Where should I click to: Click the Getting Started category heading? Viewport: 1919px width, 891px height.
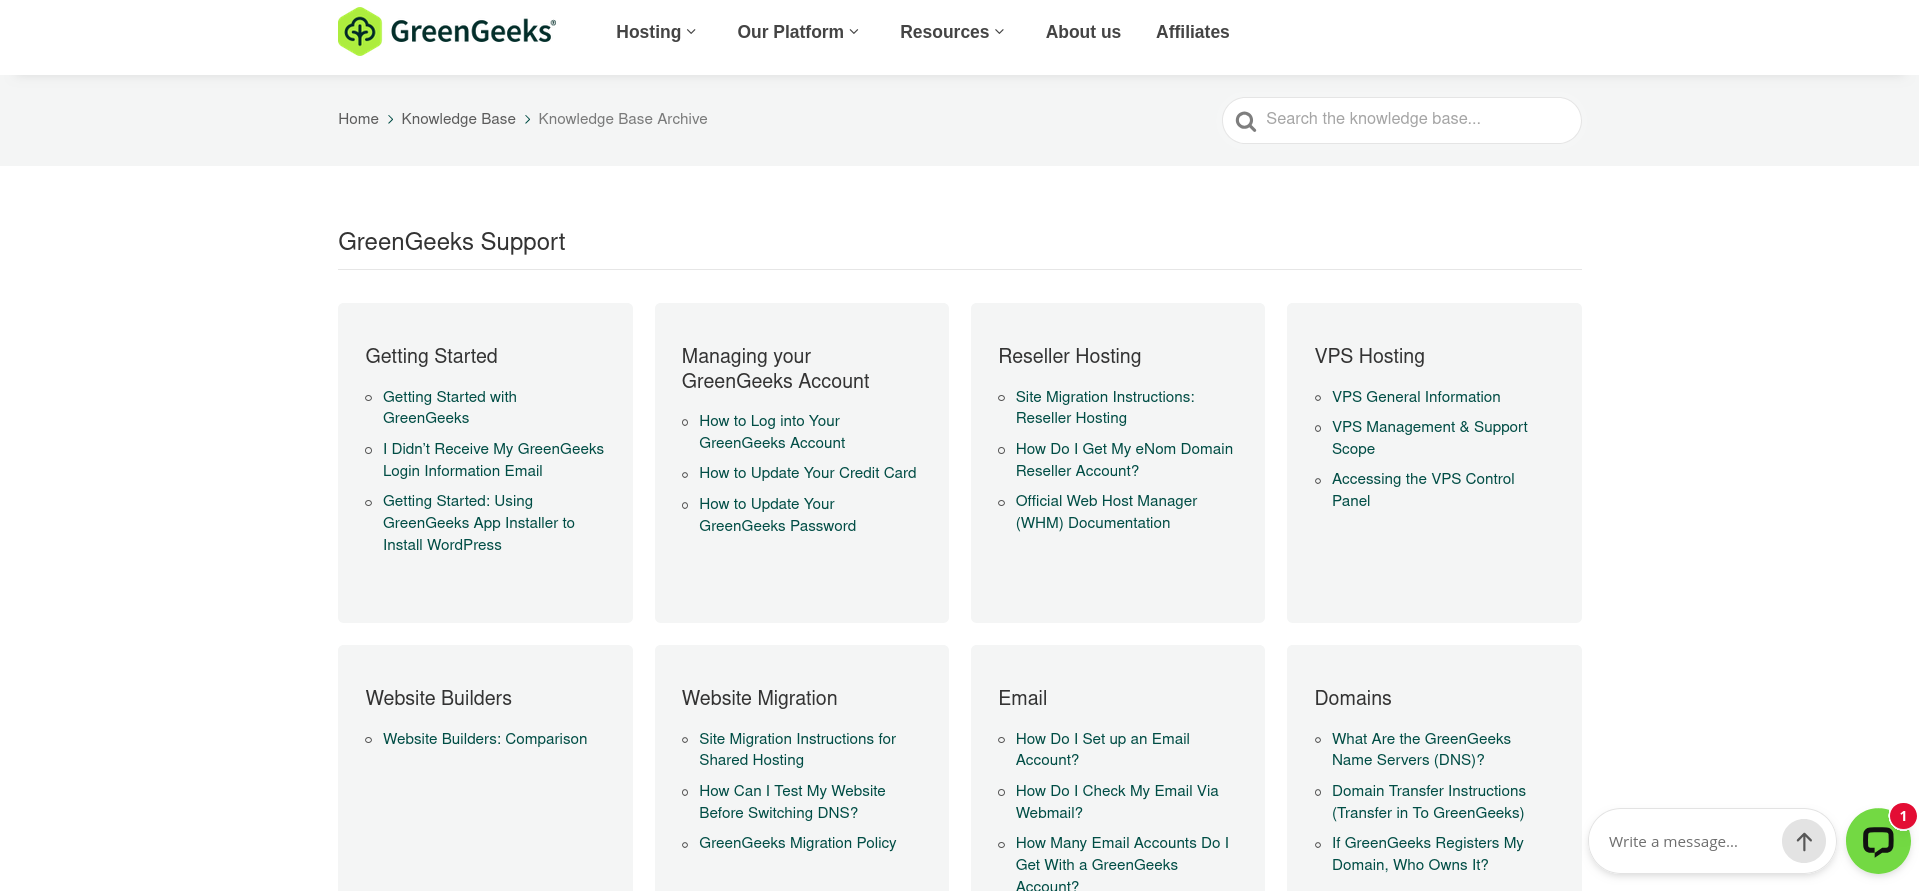[x=431, y=356]
